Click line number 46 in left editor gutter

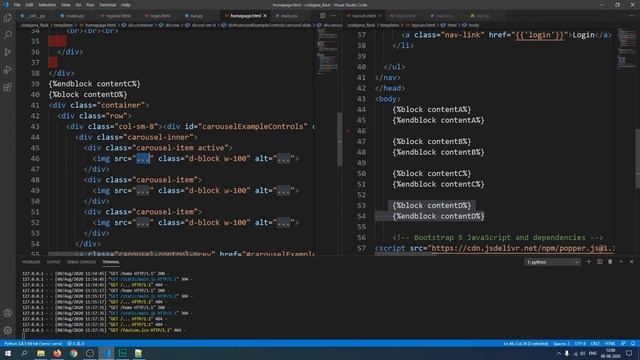click(x=35, y=158)
